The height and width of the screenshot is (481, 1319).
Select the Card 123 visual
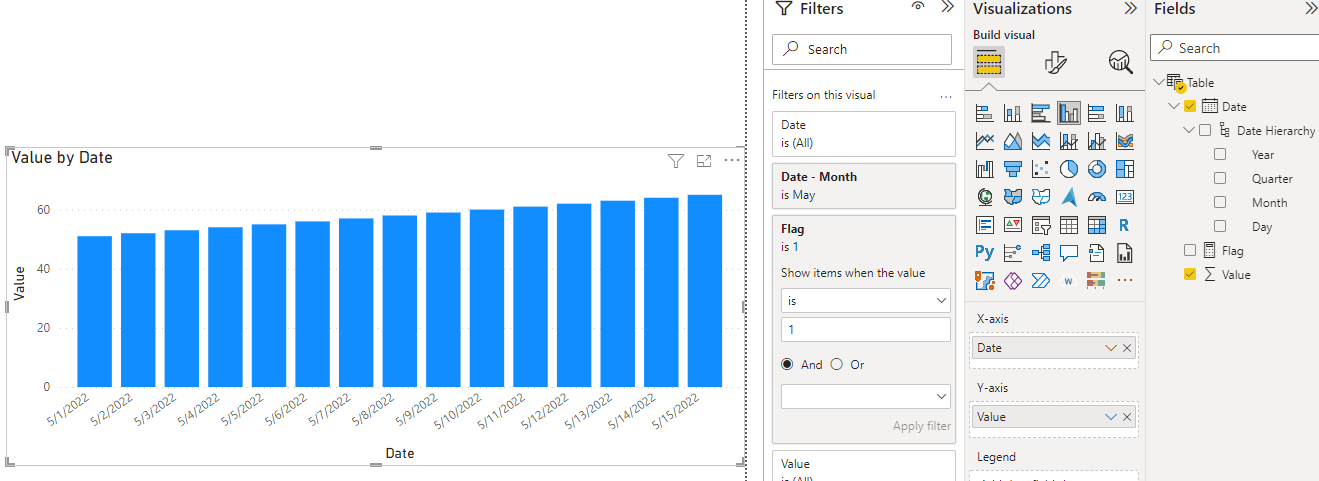(x=1124, y=197)
